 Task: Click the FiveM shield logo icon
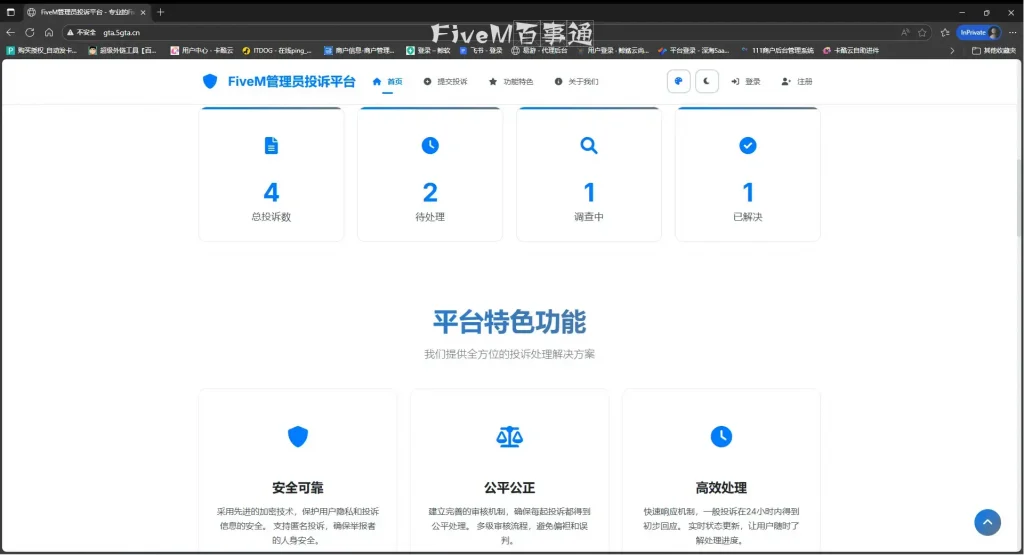click(x=210, y=82)
